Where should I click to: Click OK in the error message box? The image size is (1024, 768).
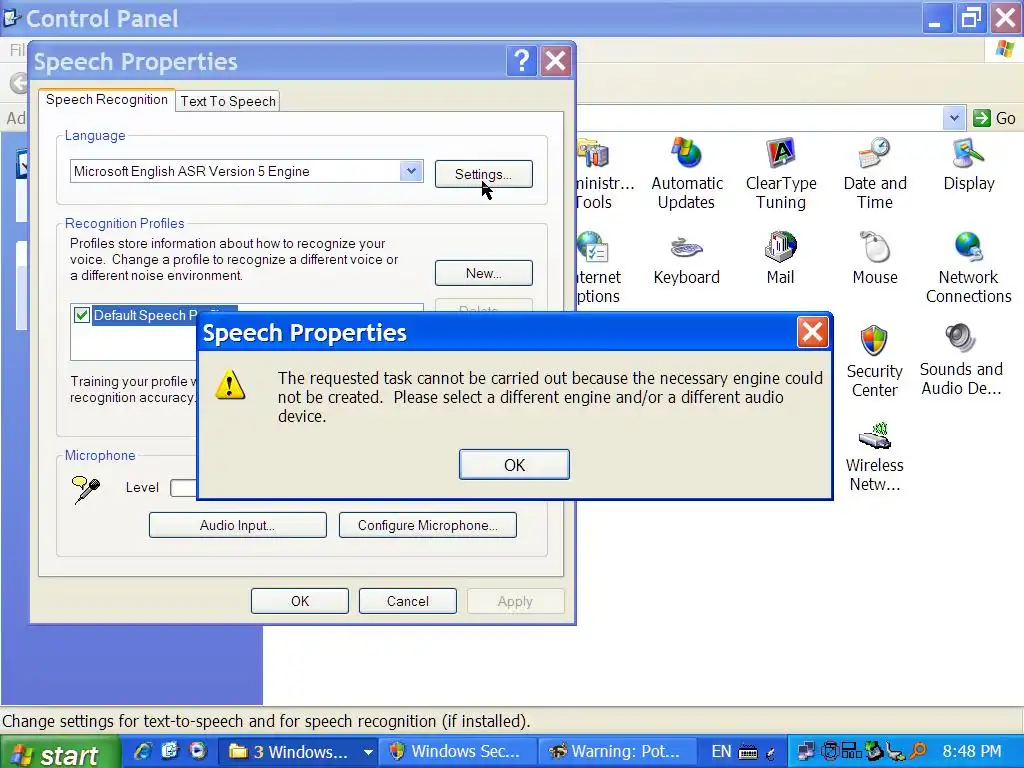pos(514,464)
